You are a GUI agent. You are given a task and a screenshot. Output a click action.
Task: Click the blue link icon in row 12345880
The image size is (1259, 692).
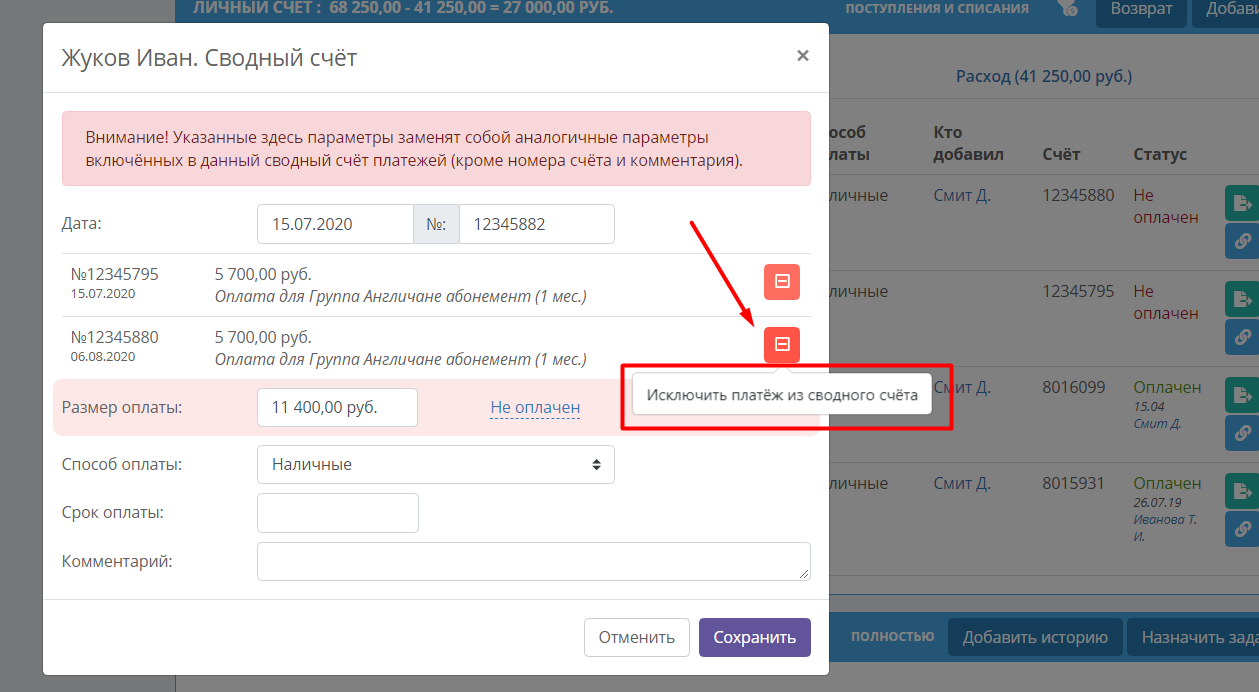[1242, 241]
